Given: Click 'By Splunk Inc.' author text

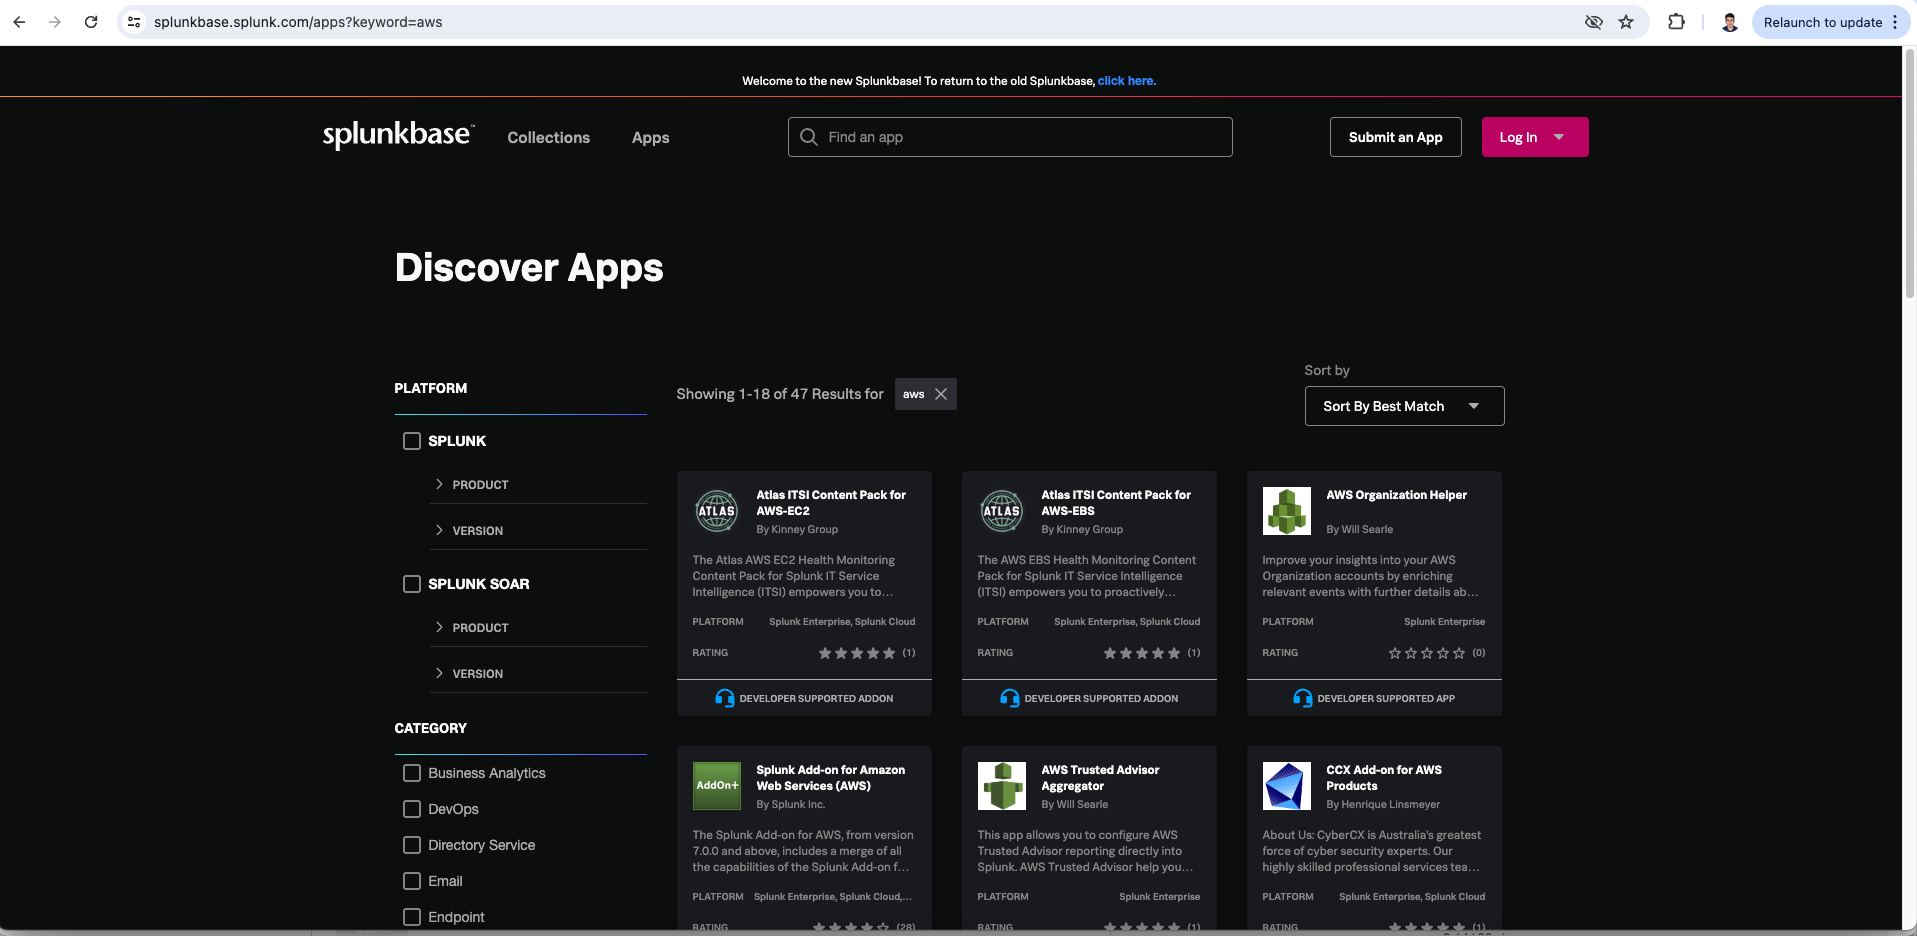Looking at the screenshot, I should (790, 804).
